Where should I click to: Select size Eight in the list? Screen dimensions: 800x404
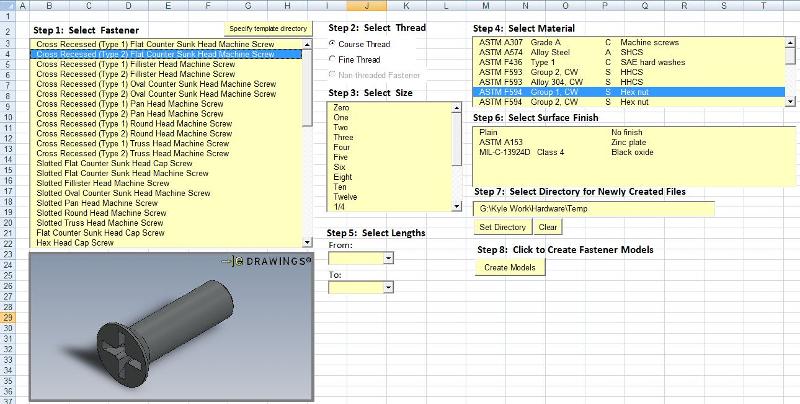(x=390, y=177)
